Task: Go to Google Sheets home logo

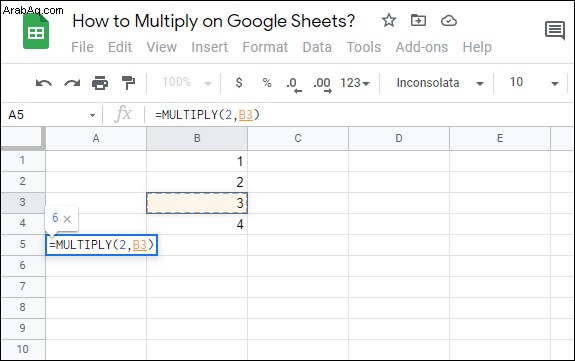Action: point(36,32)
